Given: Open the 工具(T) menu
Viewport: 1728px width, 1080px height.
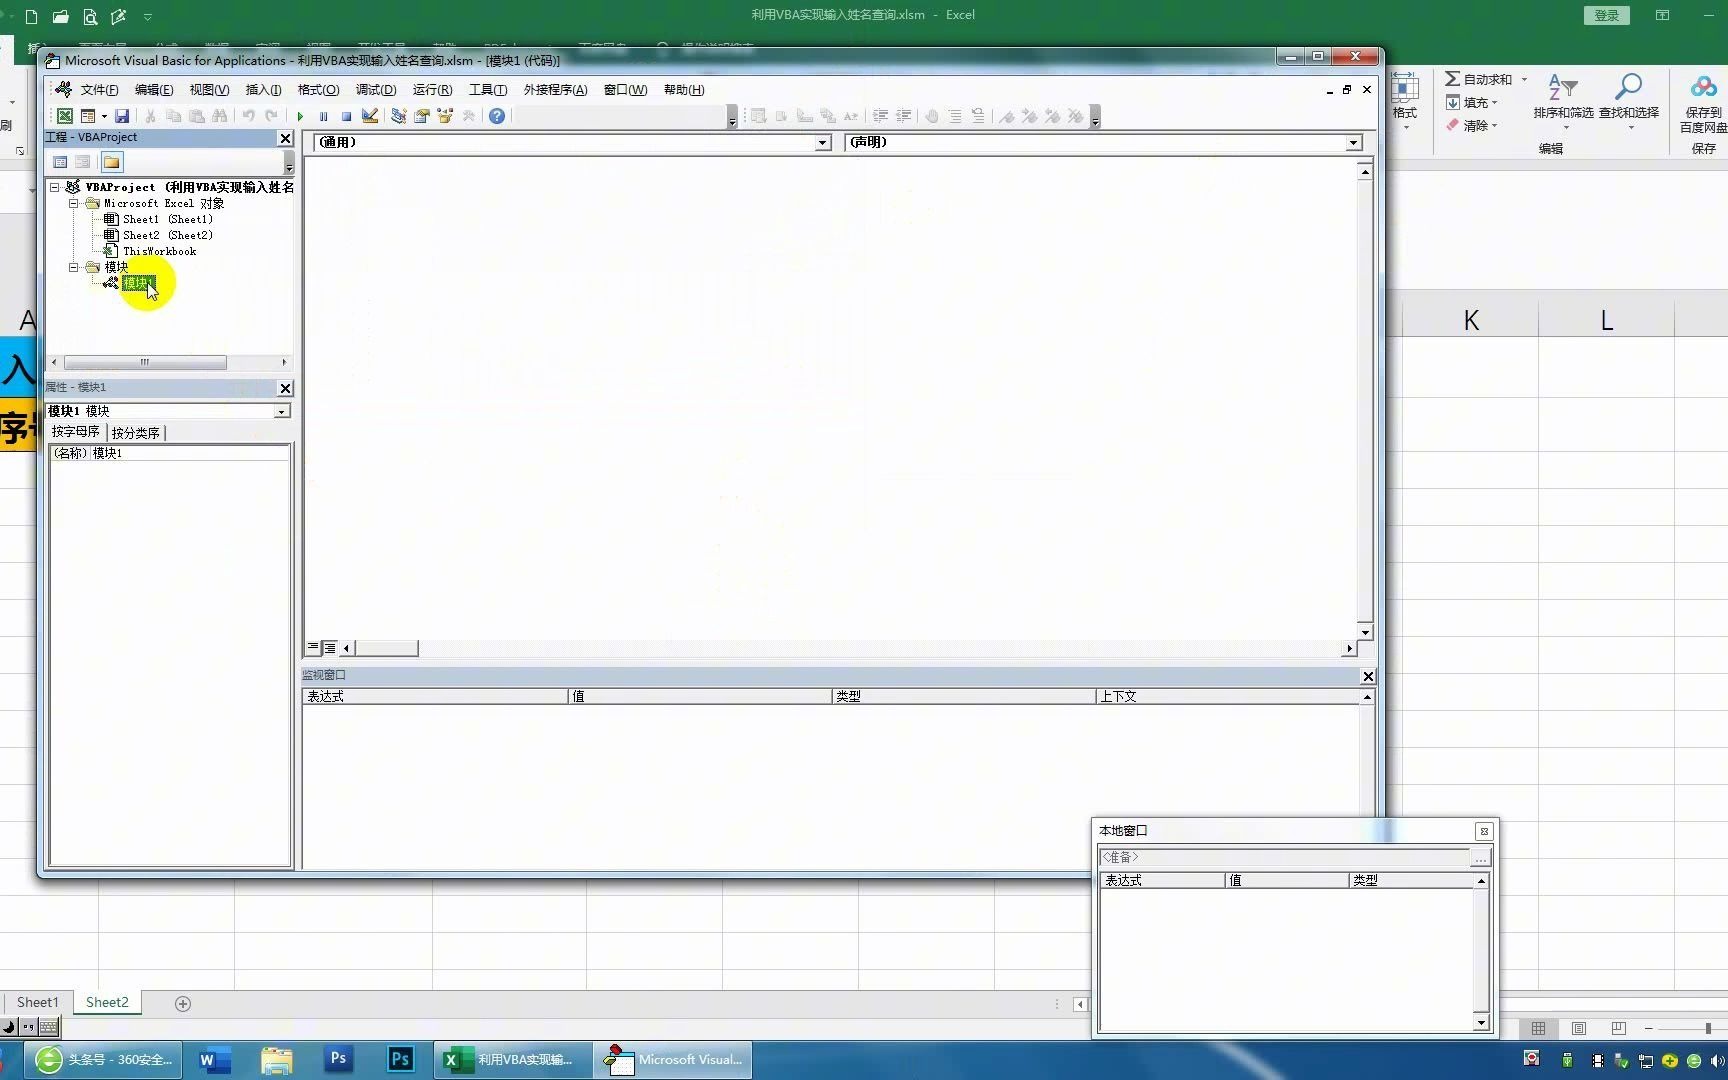Looking at the screenshot, I should click(488, 90).
